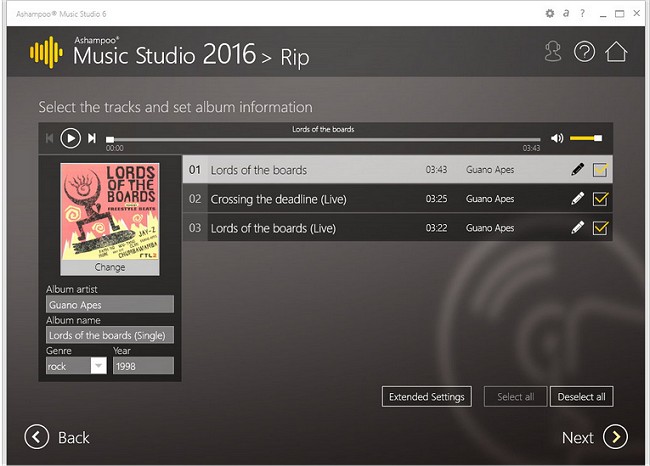
Task: Click Guano Apes artist on track 03
Action: pyautogui.click(x=490, y=228)
